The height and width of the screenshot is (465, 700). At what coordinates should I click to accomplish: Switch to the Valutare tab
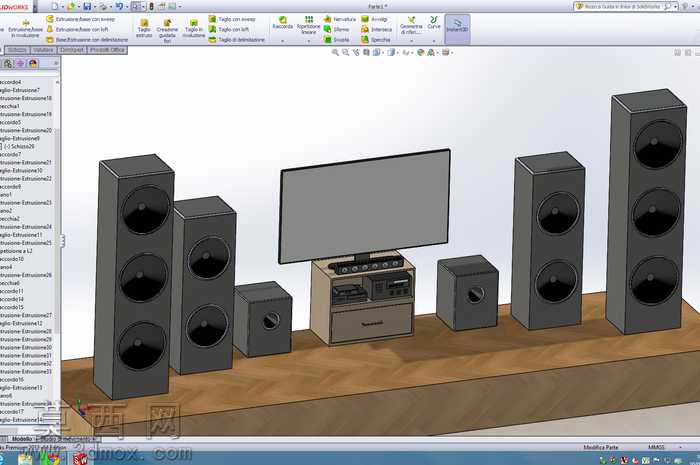coord(43,50)
